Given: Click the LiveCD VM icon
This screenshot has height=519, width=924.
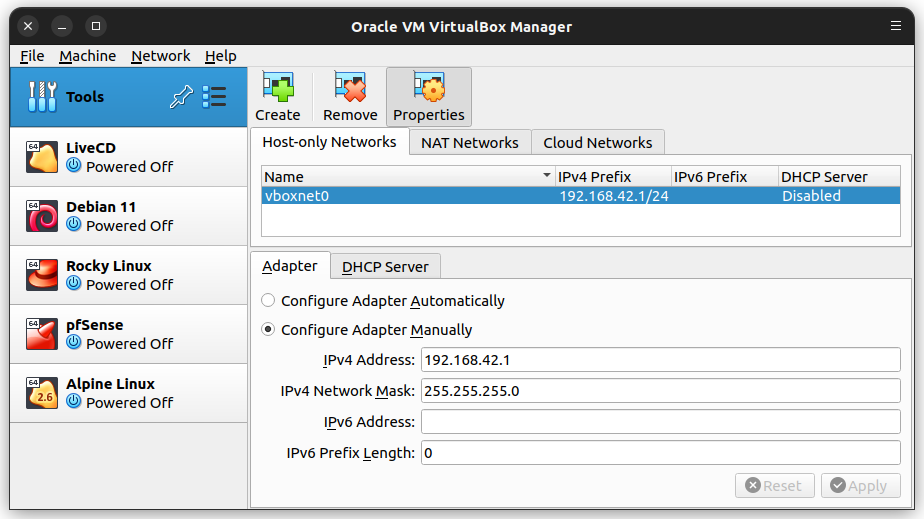Looking at the screenshot, I should point(42,157).
